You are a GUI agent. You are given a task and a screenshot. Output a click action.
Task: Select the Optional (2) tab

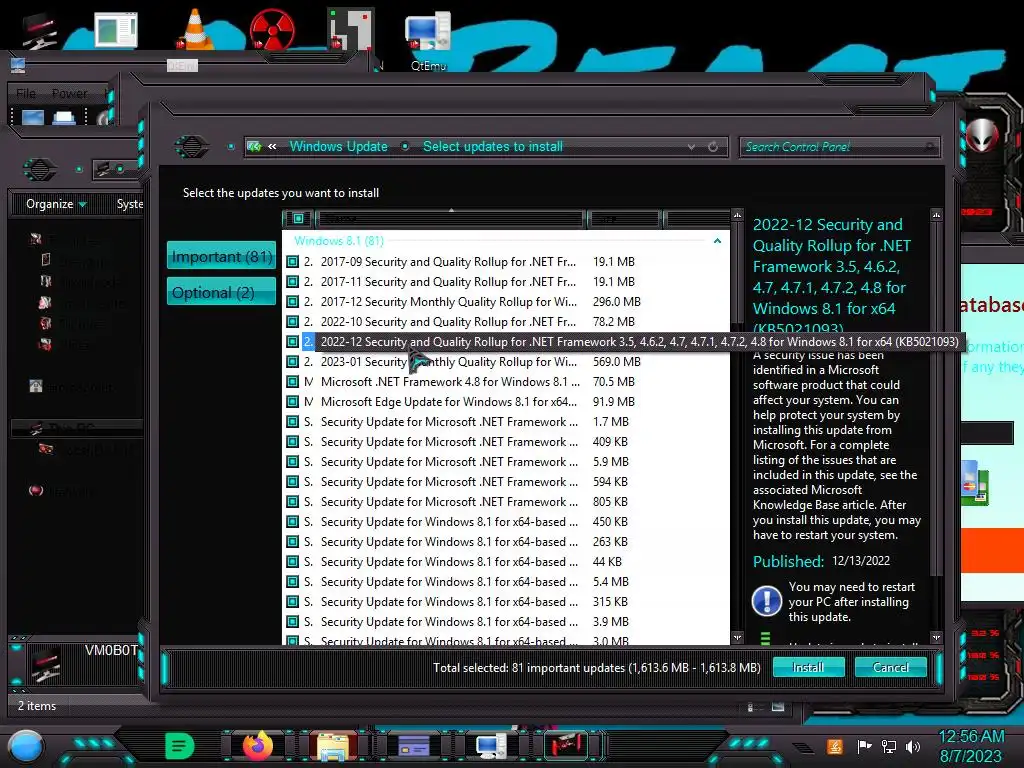pyautogui.click(x=221, y=293)
